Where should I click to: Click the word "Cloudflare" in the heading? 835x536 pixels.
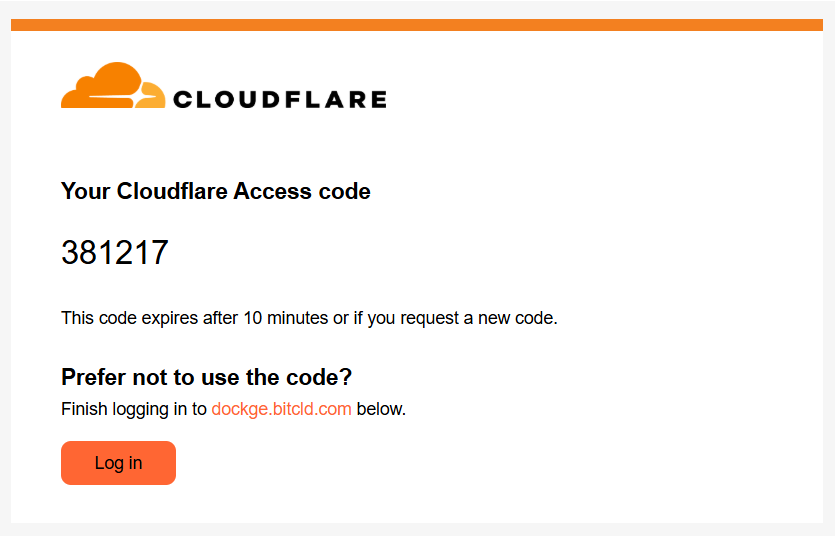click(173, 191)
